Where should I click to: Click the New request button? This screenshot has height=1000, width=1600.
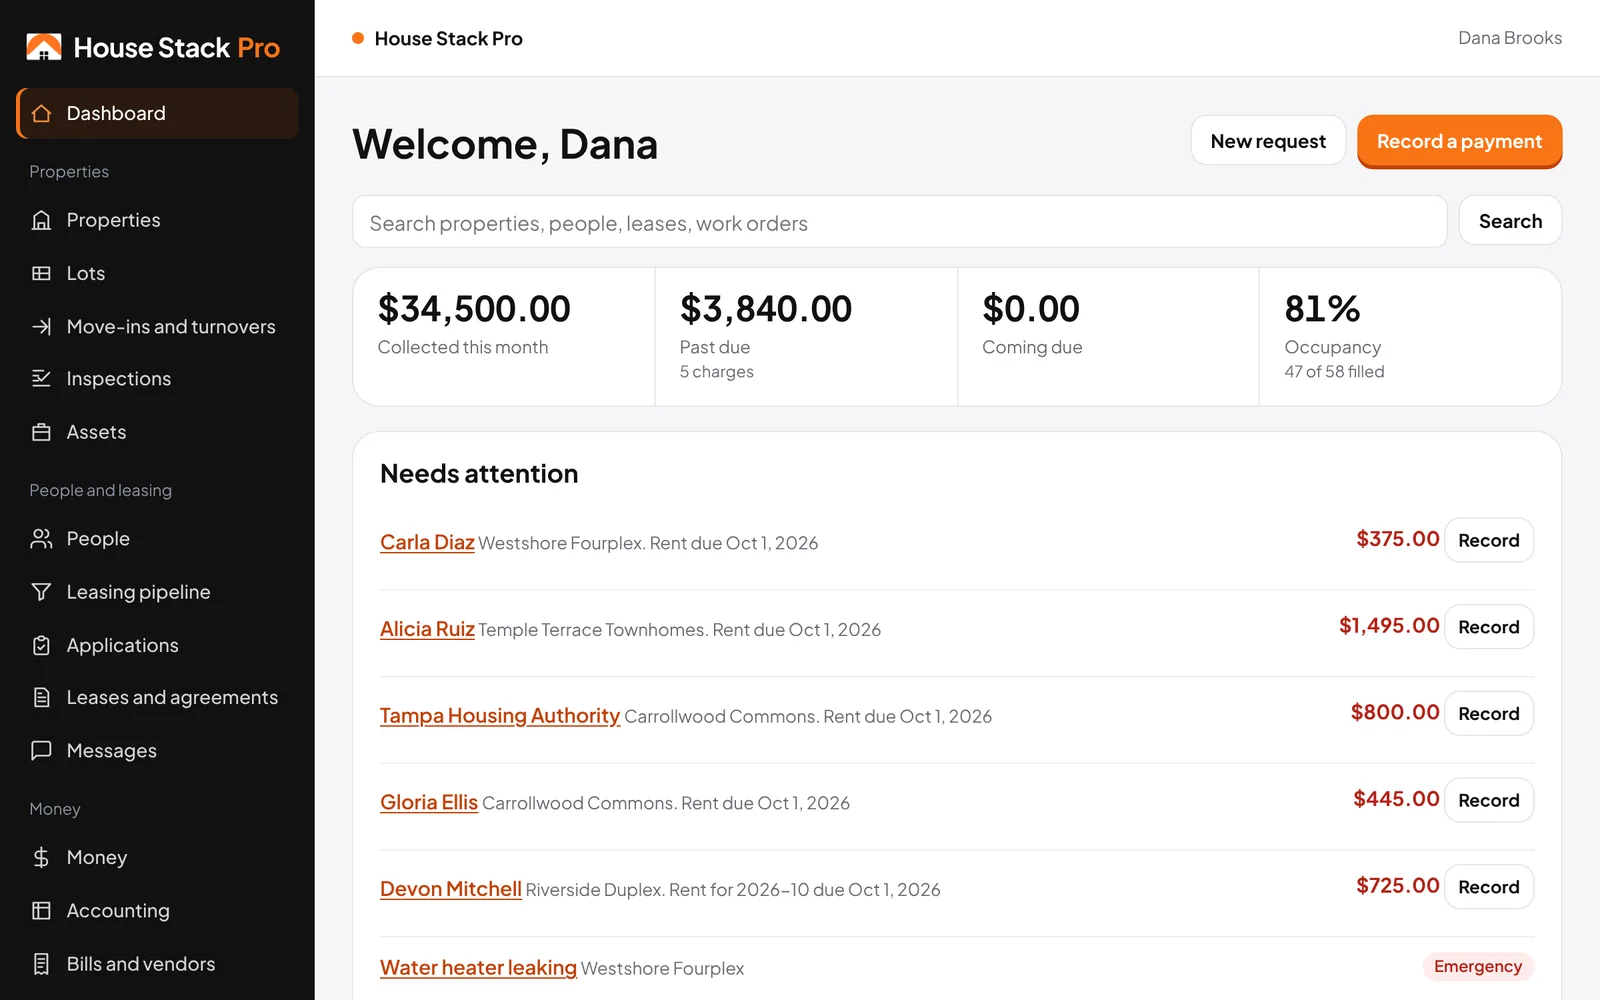tap(1268, 141)
